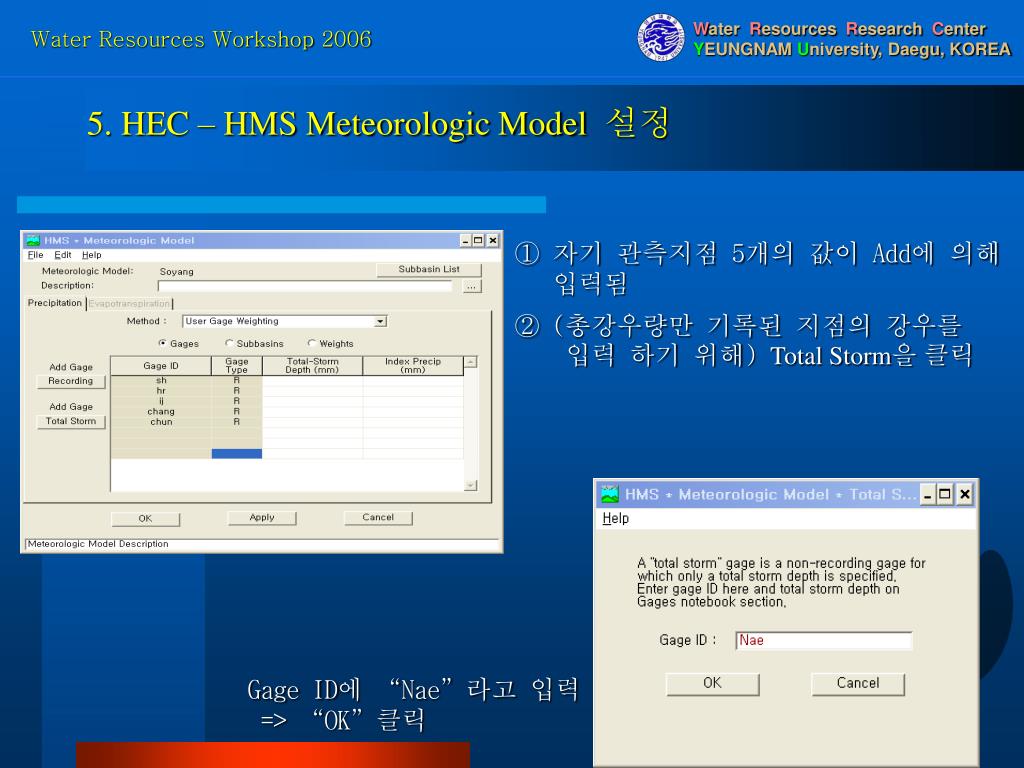This screenshot has height=768, width=1024.
Task: Click Total-Storm Depth (mm) column header
Action: point(312,366)
